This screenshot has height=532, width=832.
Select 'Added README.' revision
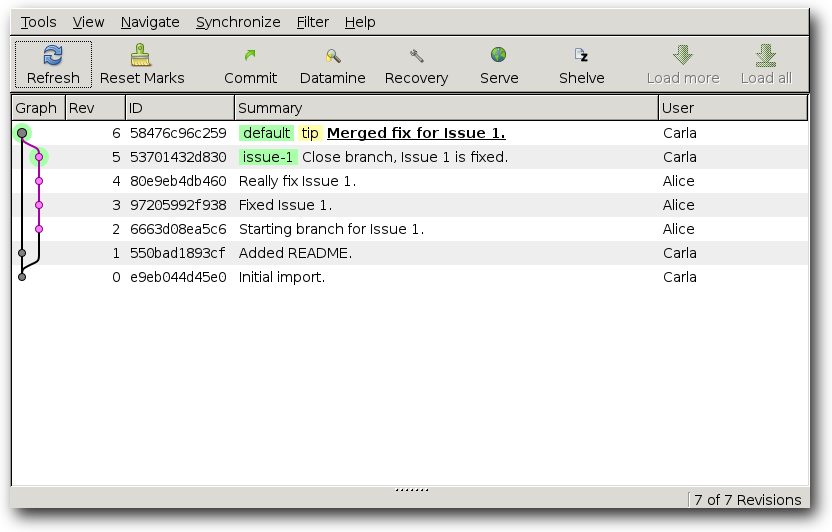click(x=295, y=253)
